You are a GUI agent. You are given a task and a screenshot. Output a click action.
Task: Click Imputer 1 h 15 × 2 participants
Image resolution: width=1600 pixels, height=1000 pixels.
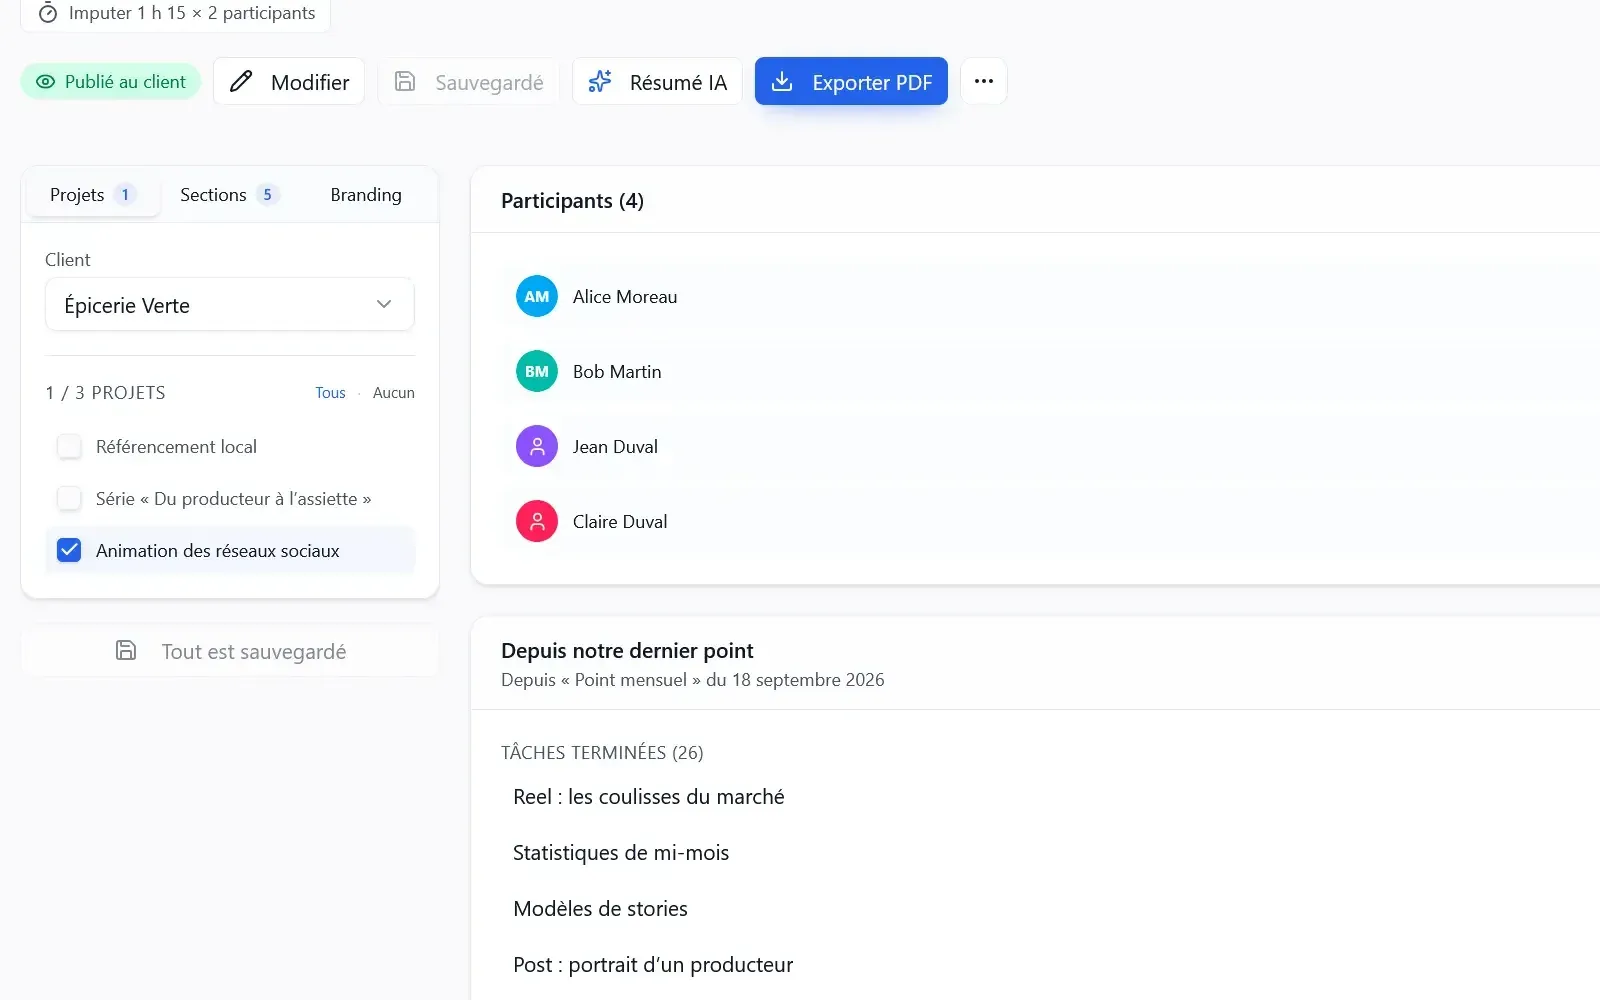coord(176,13)
